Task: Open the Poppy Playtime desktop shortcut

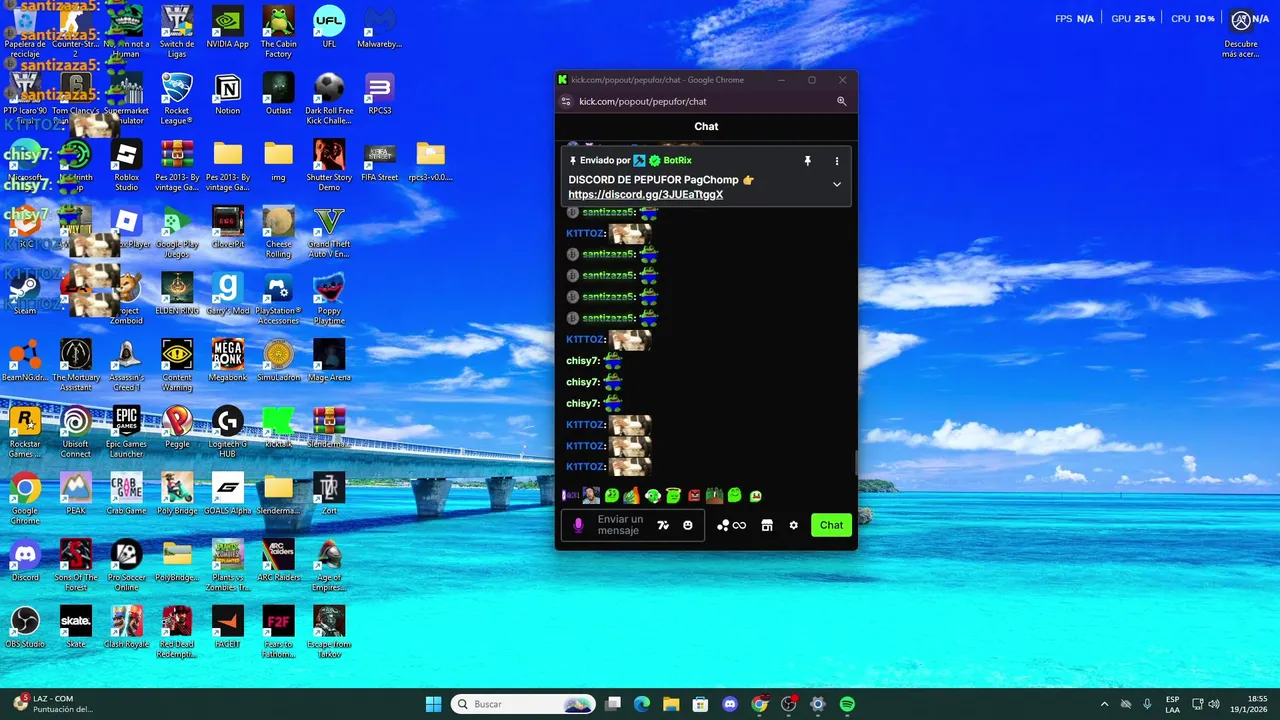Action: pyautogui.click(x=329, y=298)
